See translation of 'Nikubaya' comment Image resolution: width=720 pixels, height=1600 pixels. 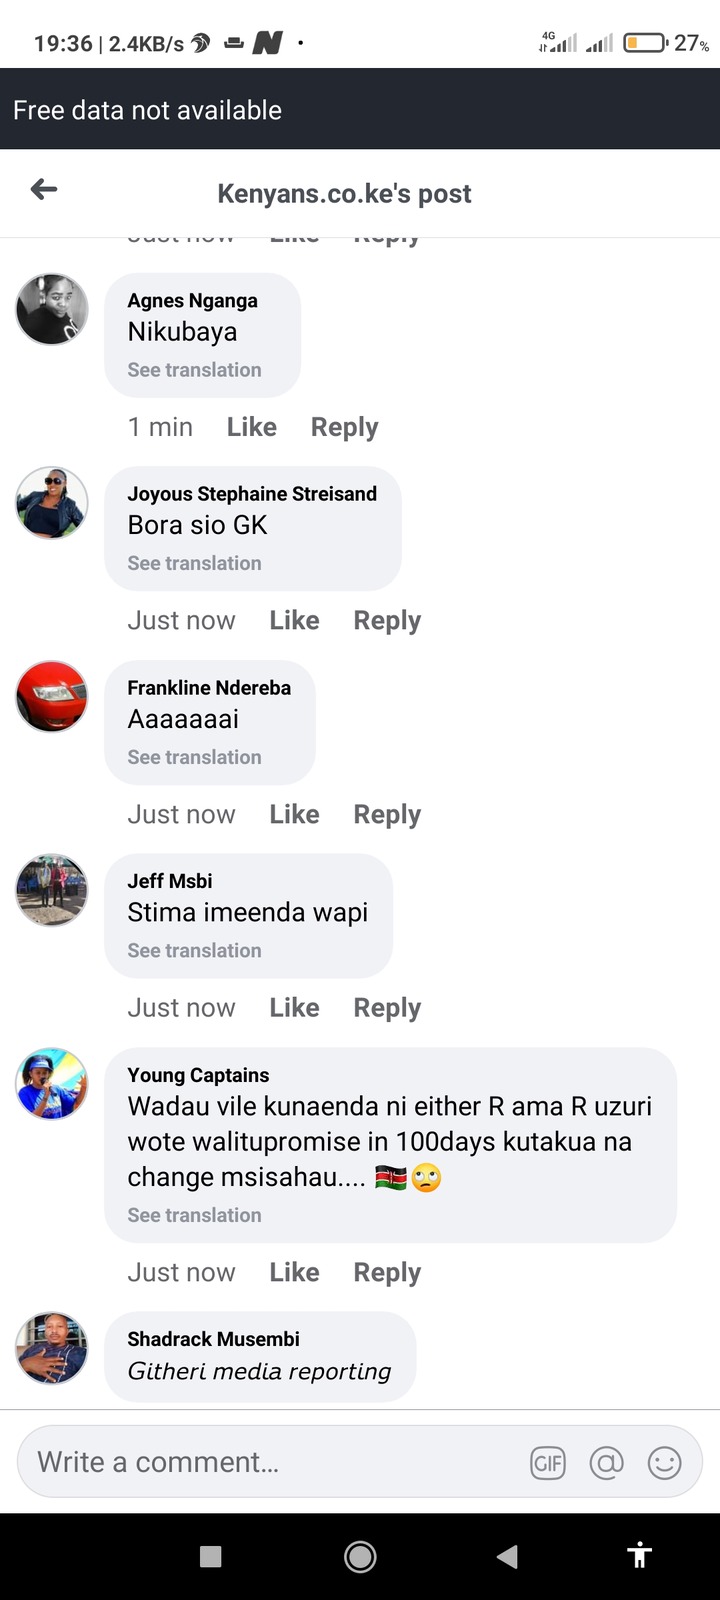(x=194, y=370)
